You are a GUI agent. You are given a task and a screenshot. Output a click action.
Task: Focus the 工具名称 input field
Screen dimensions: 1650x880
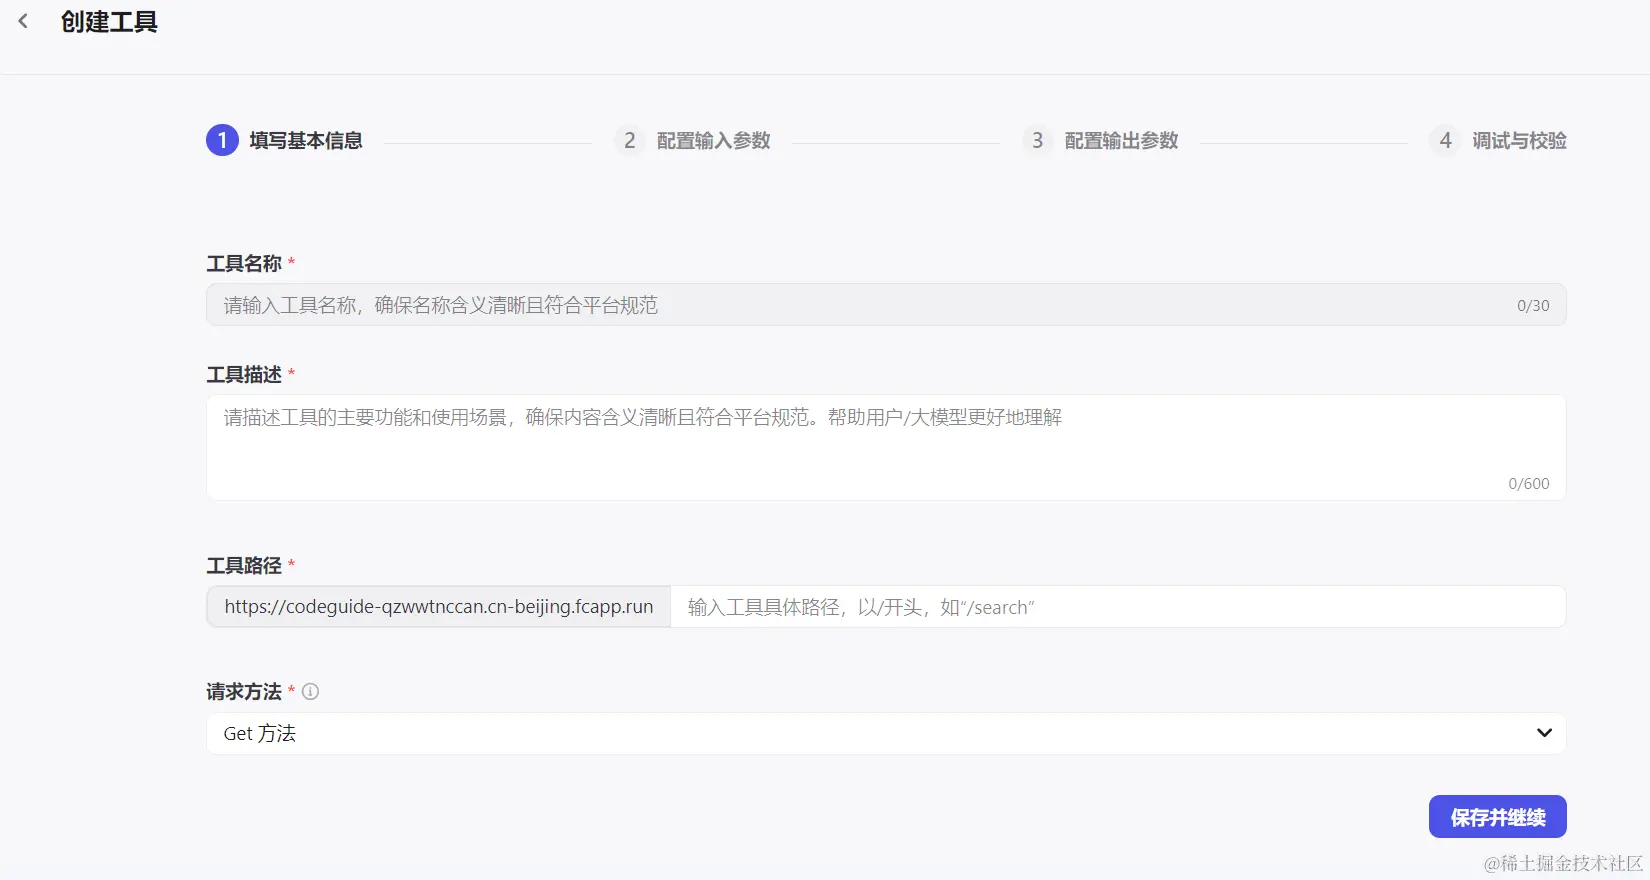pyautogui.click(x=886, y=305)
